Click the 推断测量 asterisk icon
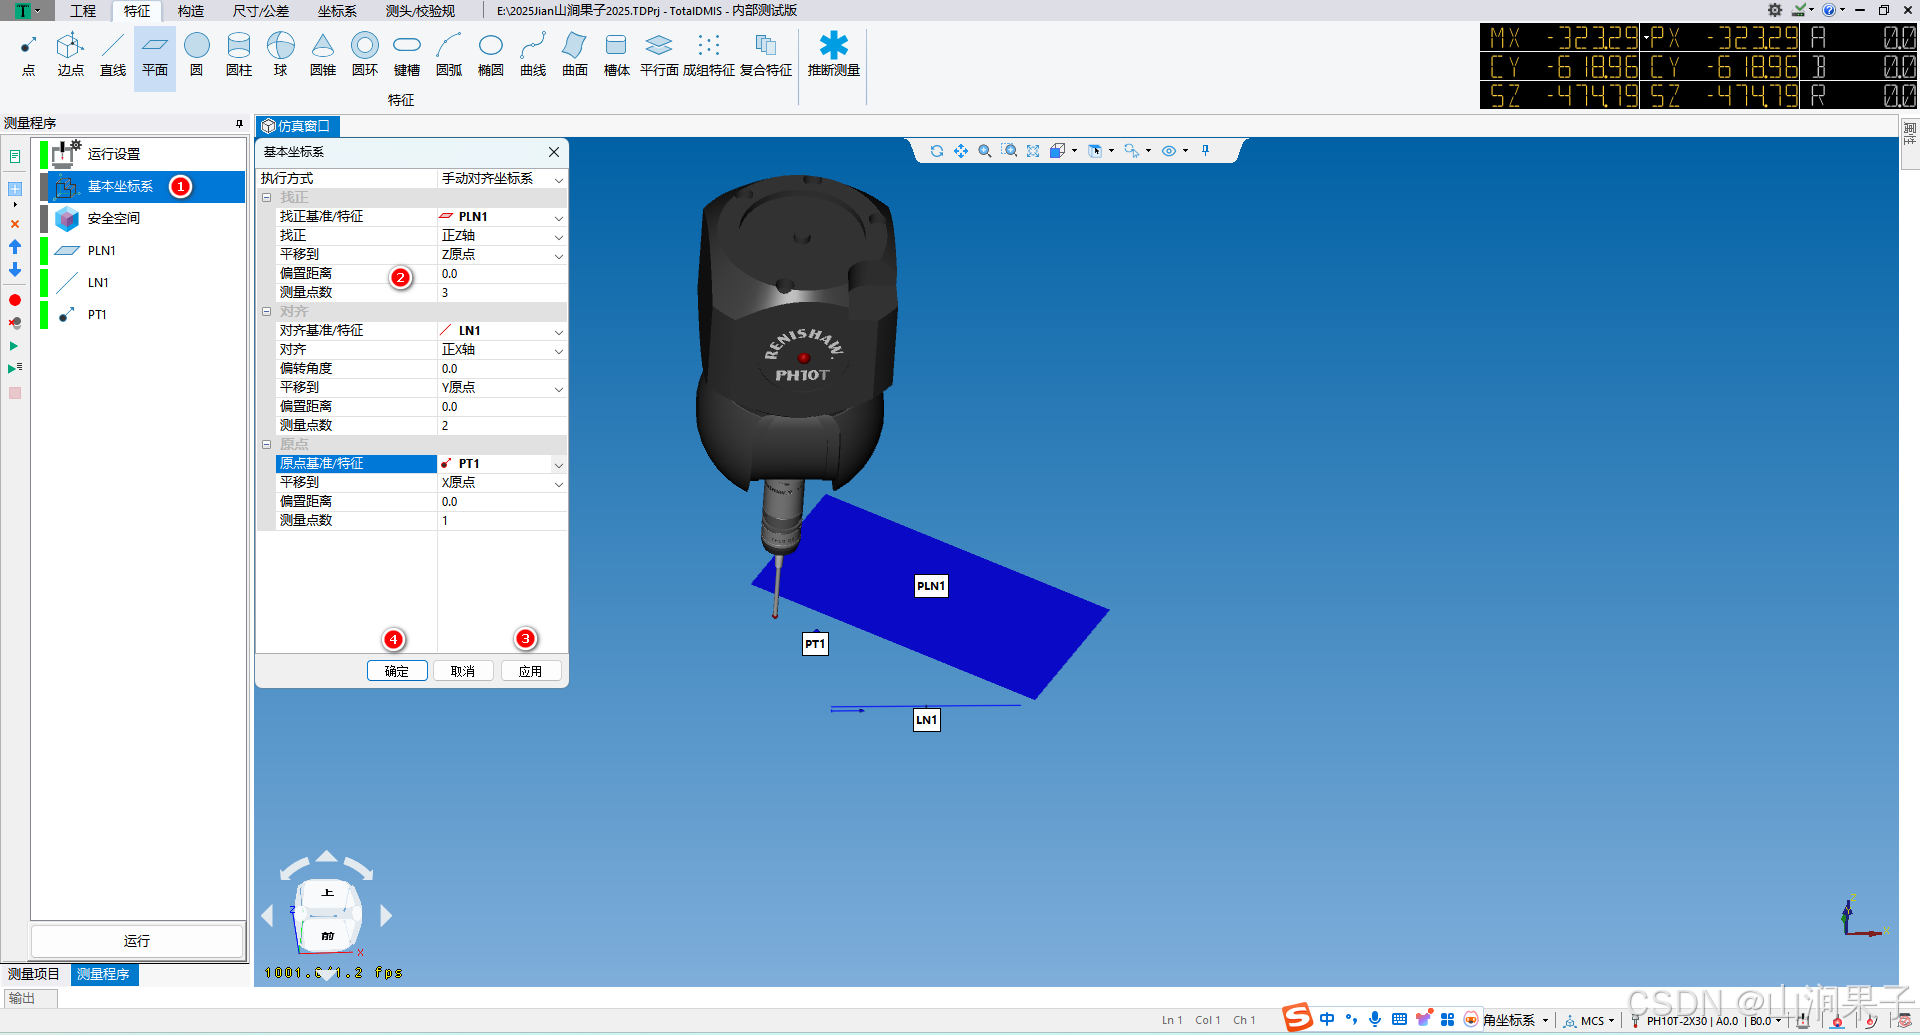This screenshot has width=1920, height=1035. pos(834,45)
